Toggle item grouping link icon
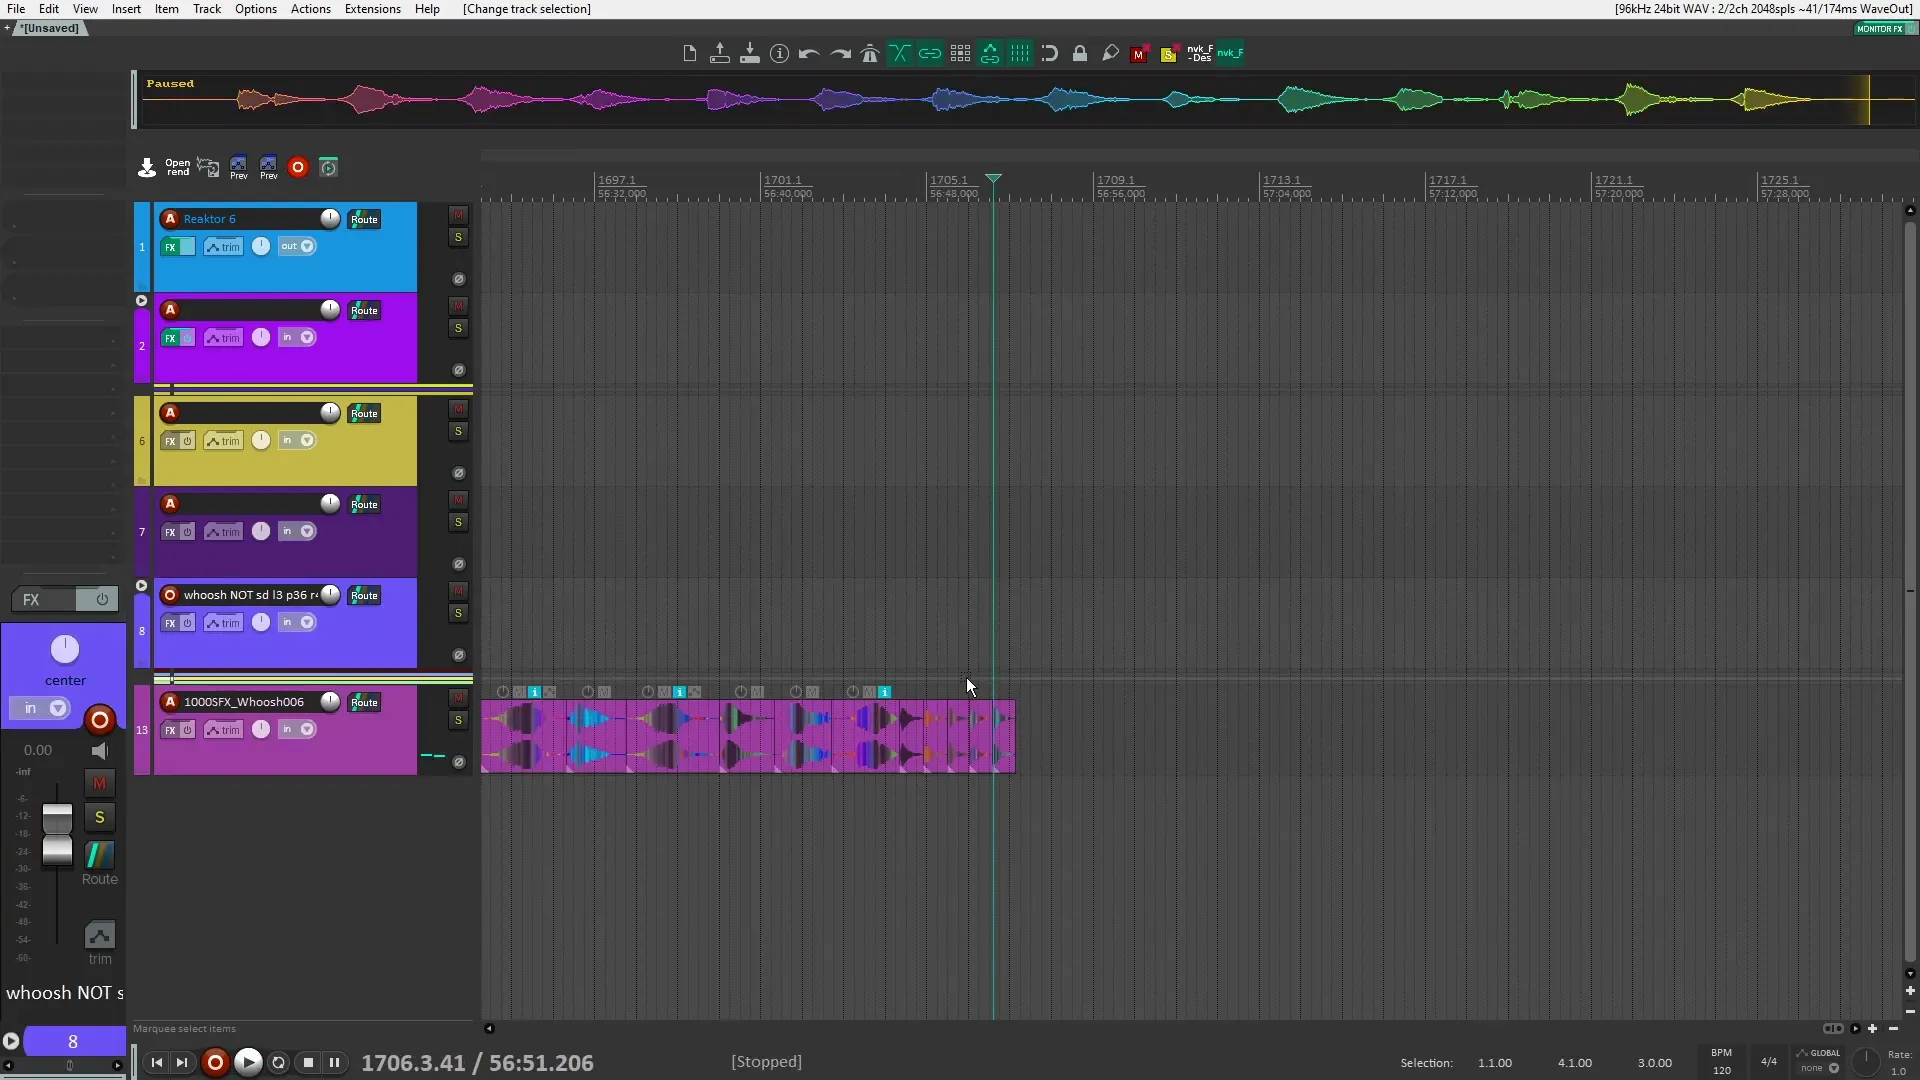The width and height of the screenshot is (1920, 1080). coord(930,54)
